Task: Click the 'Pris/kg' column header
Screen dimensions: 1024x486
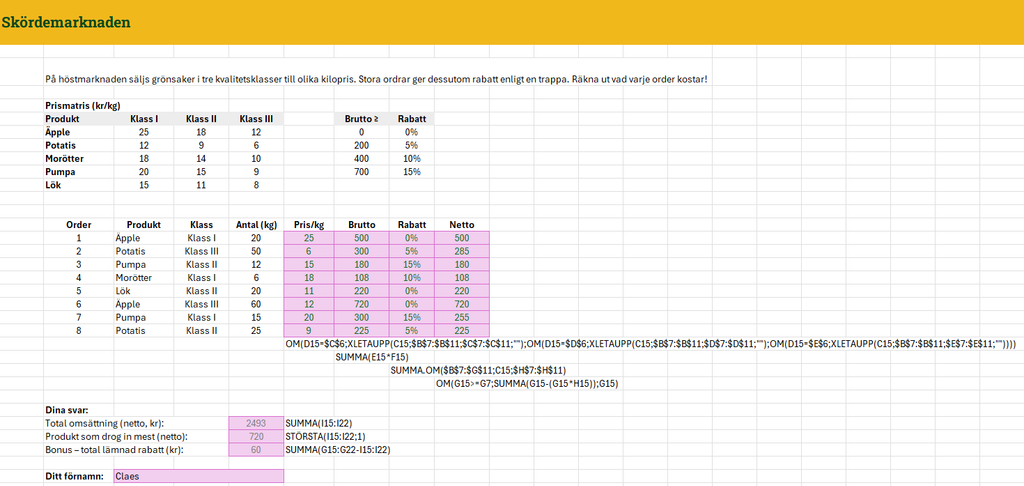Action: pos(310,225)
